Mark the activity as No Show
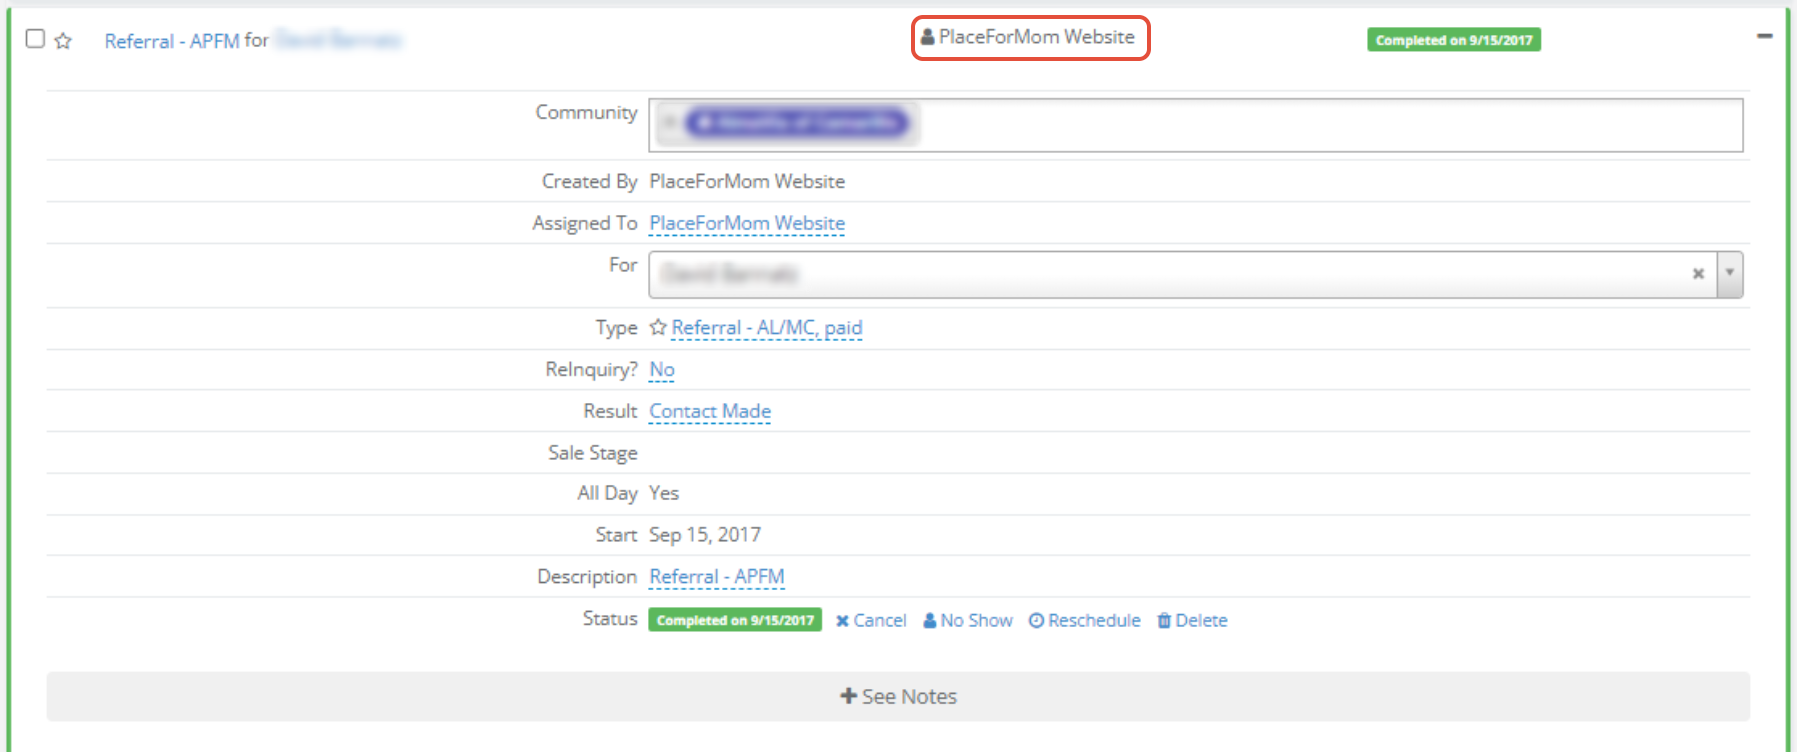 968,621
